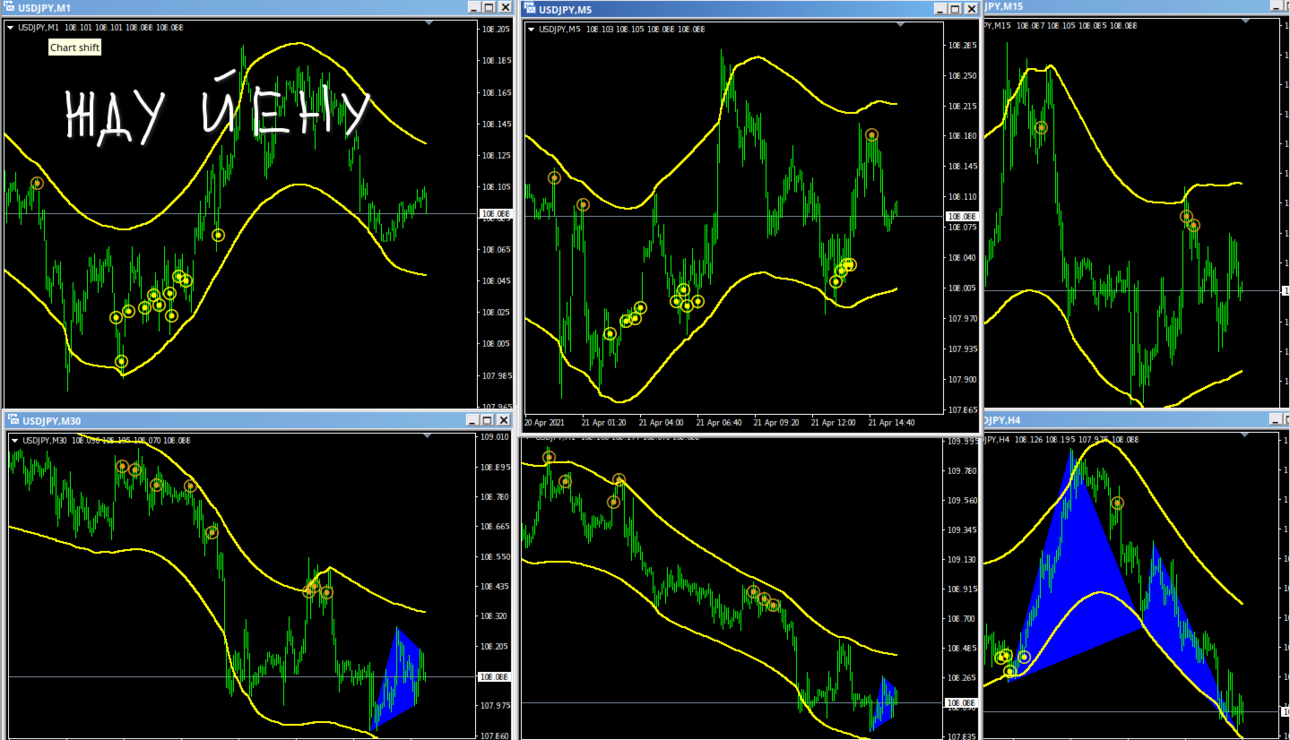Open the symbol dropdown arrow in the M30 chart

click(x=14, y=440)
